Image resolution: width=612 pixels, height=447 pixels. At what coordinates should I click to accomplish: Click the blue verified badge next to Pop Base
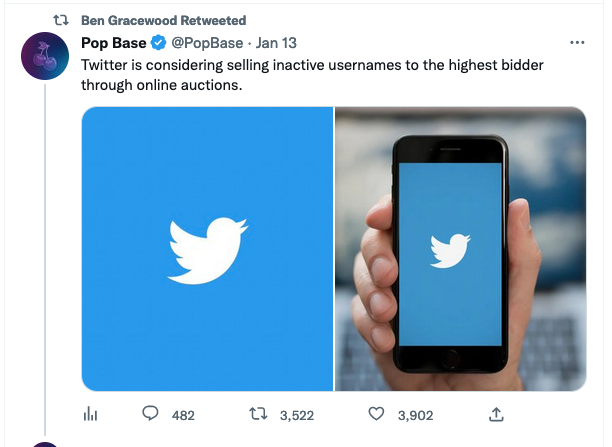pos(158,43)
